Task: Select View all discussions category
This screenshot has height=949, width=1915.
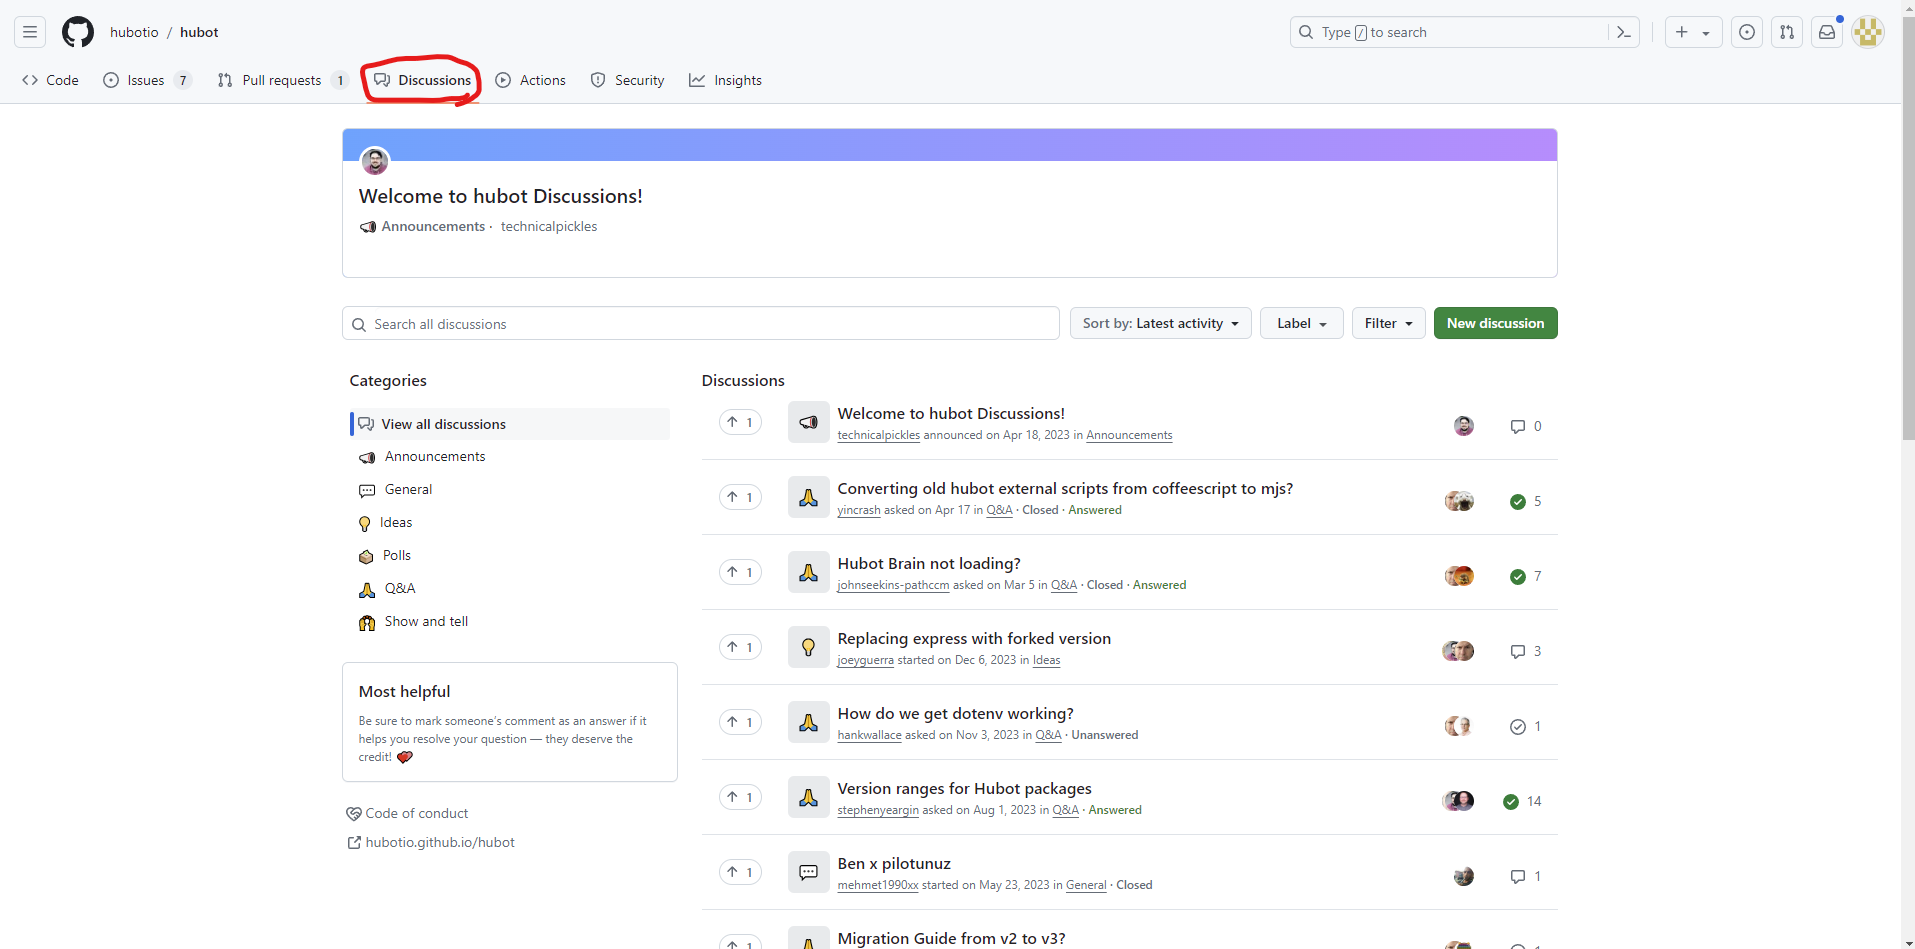Action: click(510, 424)
